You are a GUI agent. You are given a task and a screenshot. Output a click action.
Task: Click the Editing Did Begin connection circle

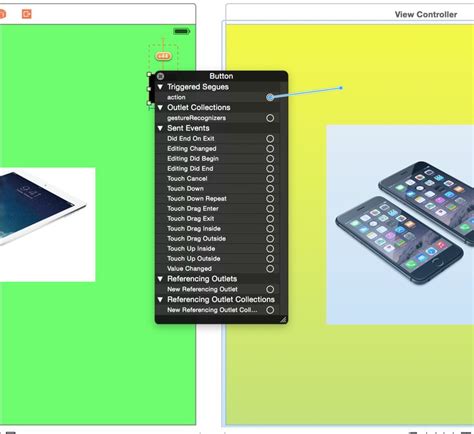[x=270, y=159]
